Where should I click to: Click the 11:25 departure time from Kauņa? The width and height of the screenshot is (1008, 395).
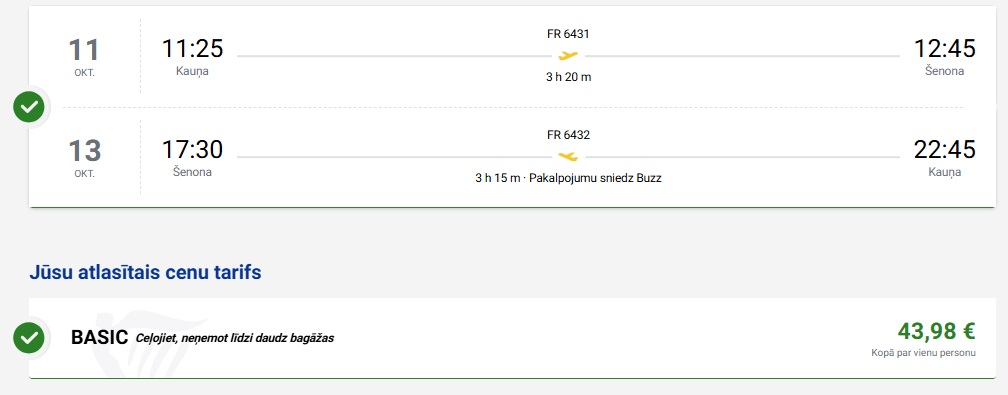tap(192, 49)
